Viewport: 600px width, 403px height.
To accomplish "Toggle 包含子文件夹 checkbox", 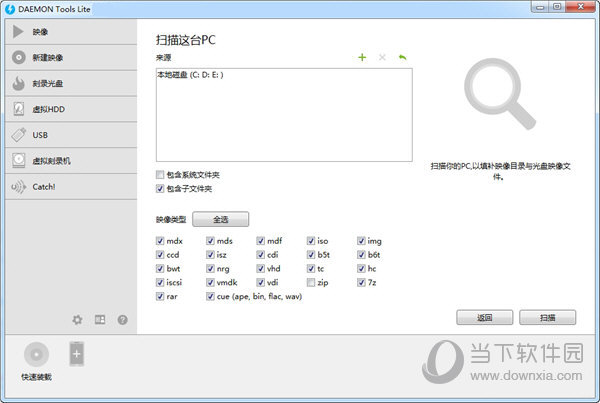I will tap(160, 189).
